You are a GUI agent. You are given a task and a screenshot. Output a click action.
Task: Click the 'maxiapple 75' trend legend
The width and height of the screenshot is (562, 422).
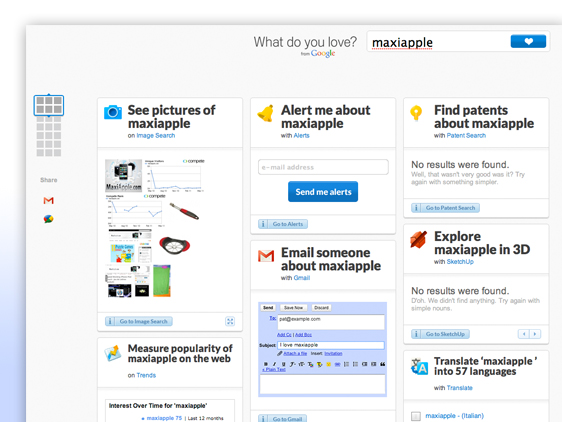point(164,418)
